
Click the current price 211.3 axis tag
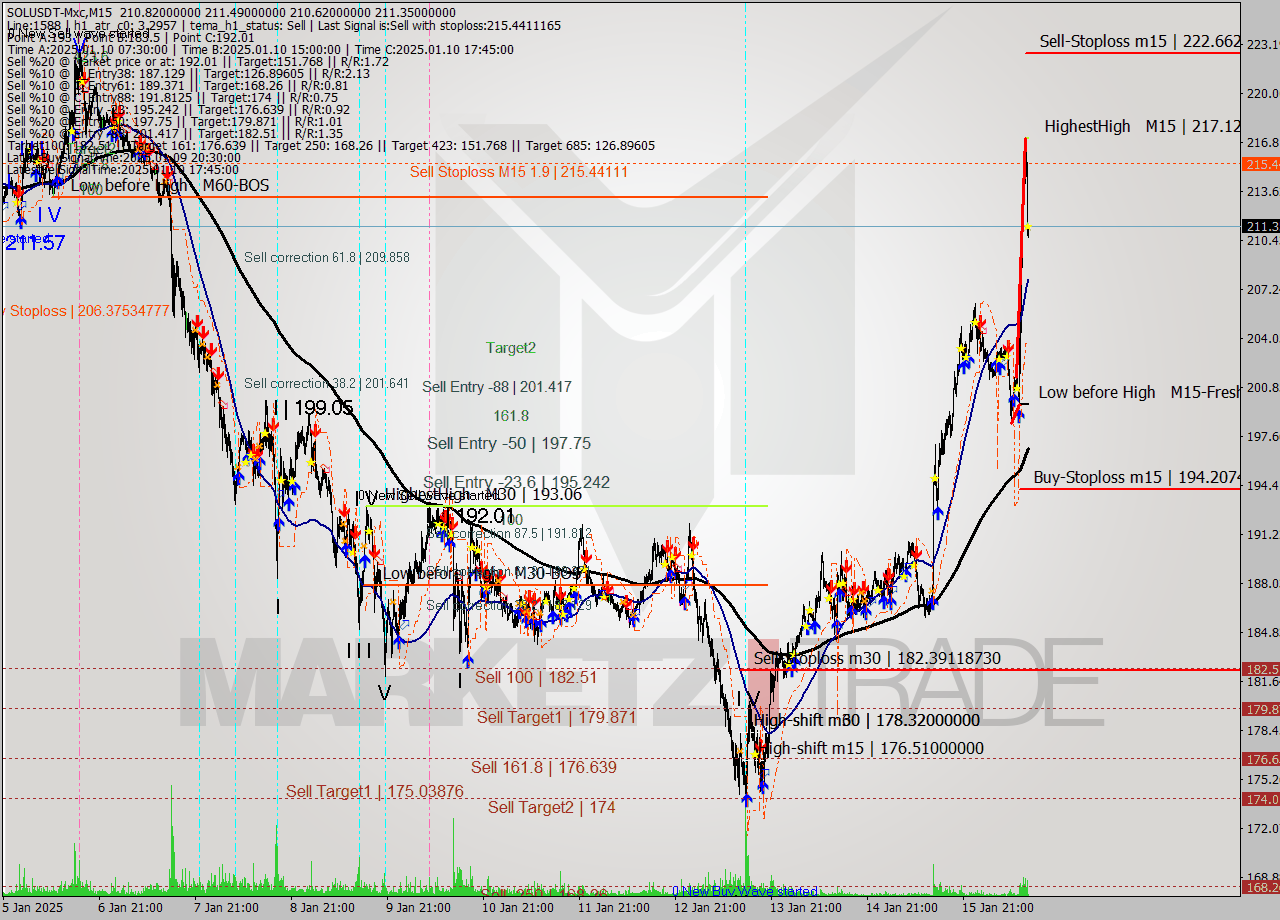tap(1260, 226)
